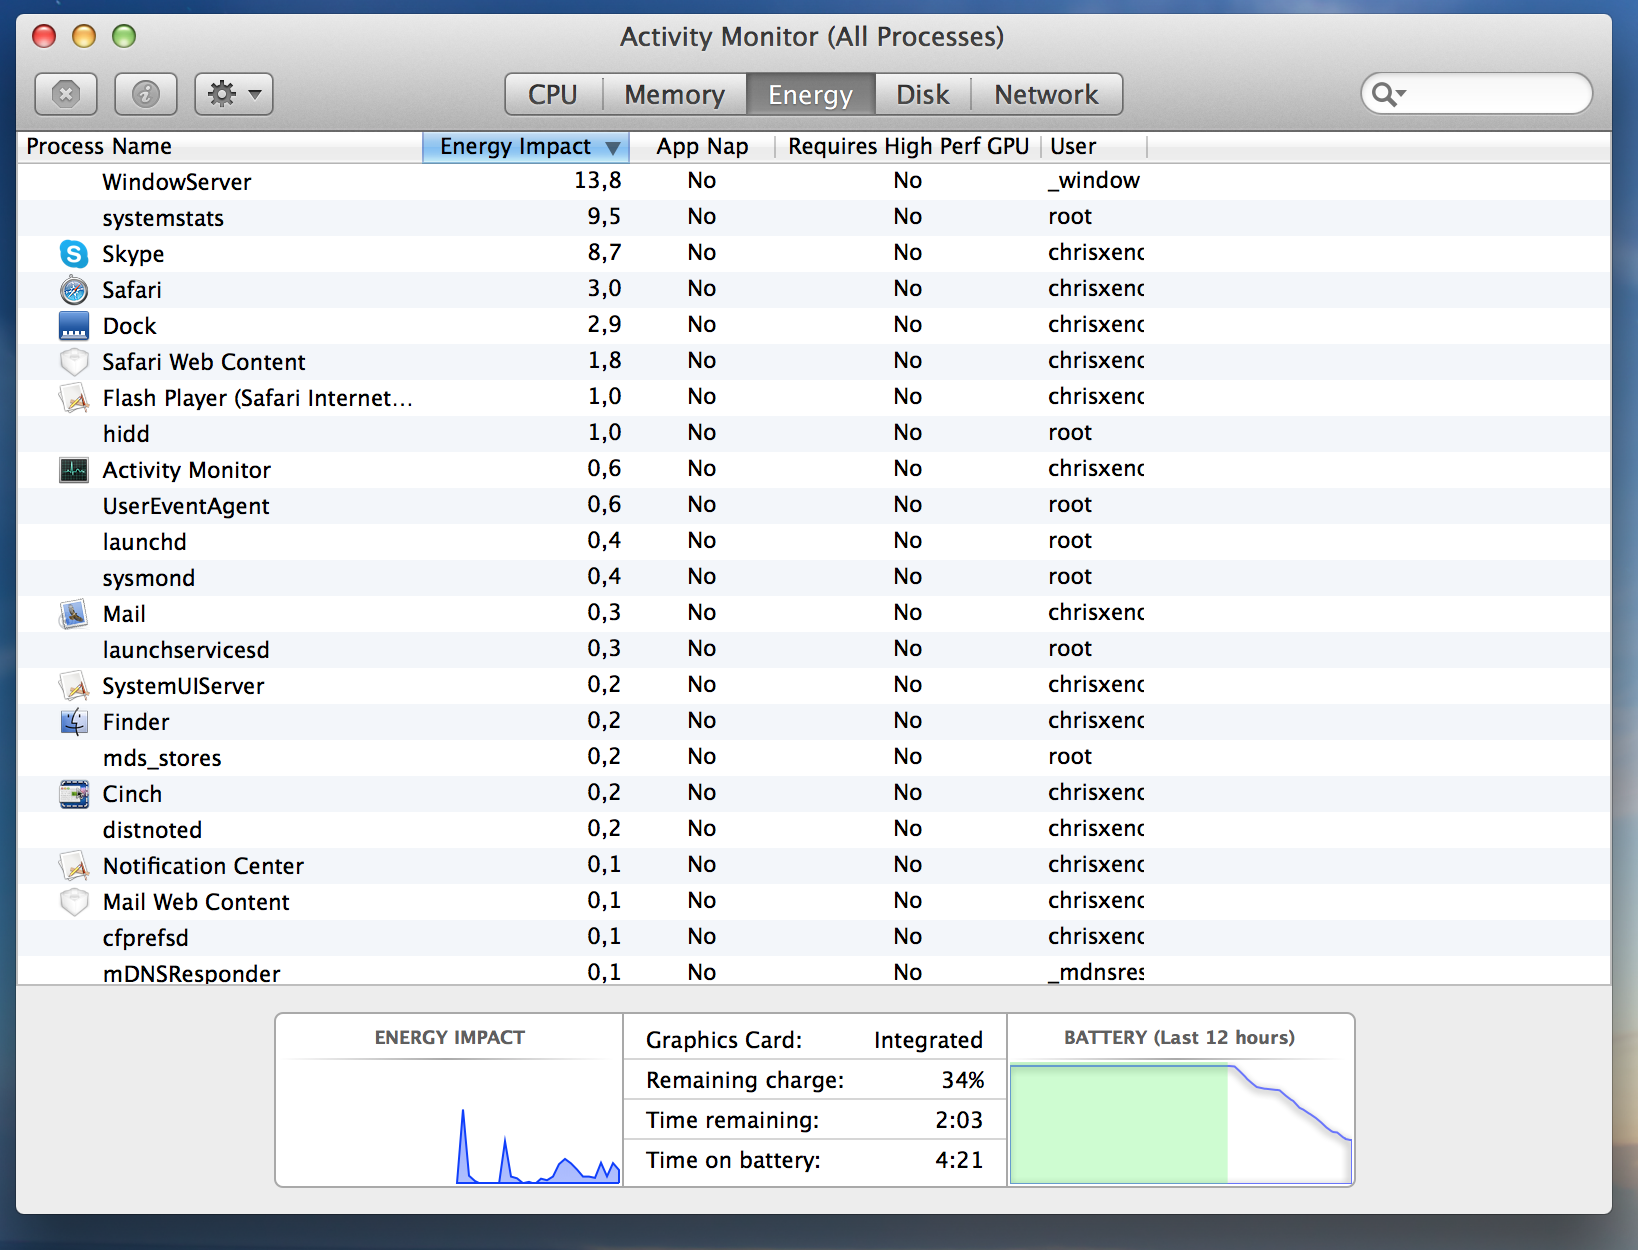Click the Activity Monitor process icon

[x=74, y=470]
